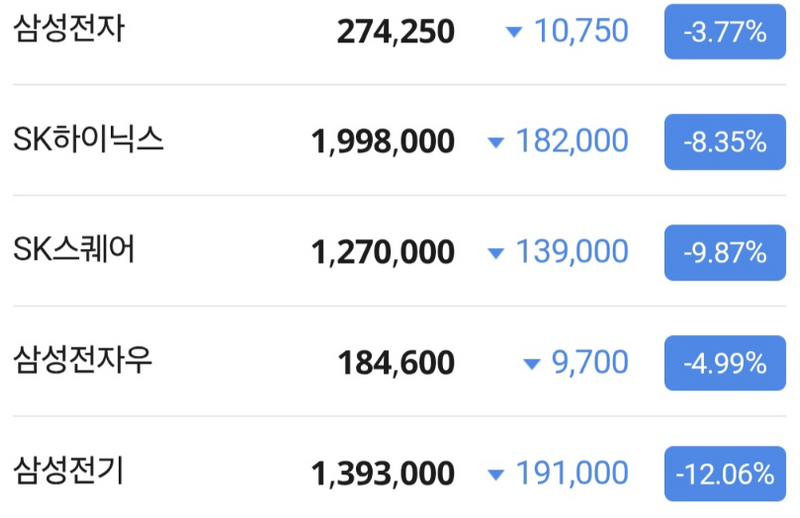Tap the -3.77% change badge
The width and height of the screenshot is (800, 518).
(x=725, y=32)
